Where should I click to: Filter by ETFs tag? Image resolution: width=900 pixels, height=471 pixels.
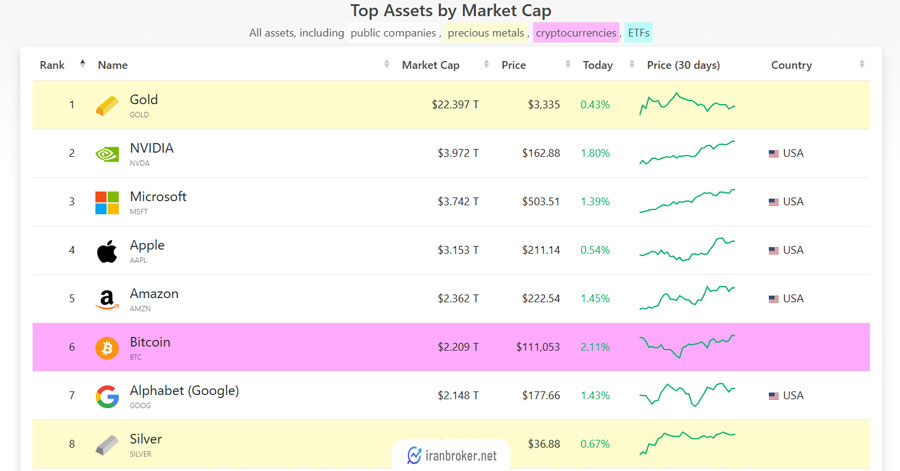click(x=638, y=33)
